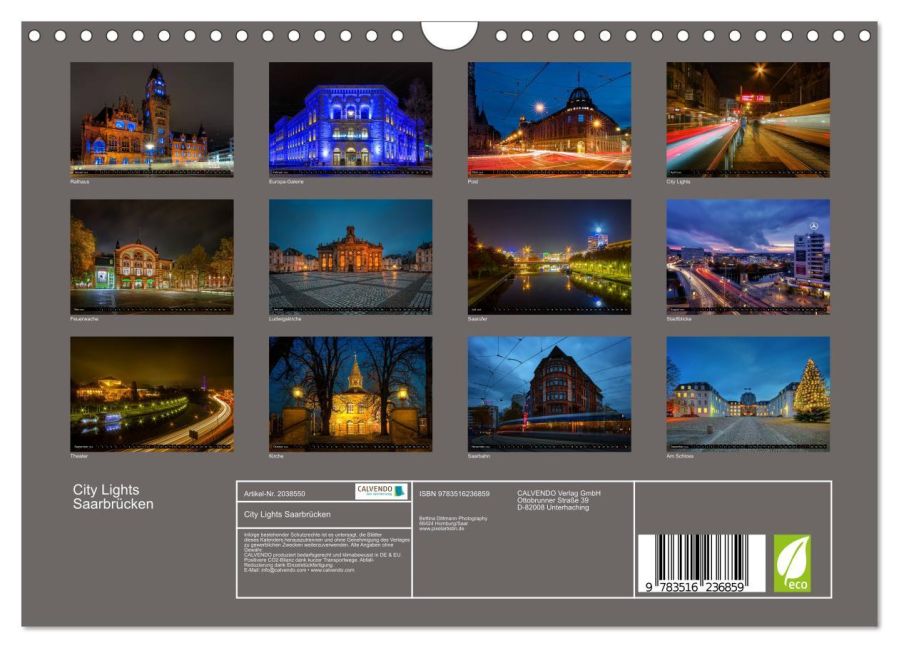Open the Saarufer river reflection thumbnail
This screenshot has height=648, width=899.
tap(549, 256)
